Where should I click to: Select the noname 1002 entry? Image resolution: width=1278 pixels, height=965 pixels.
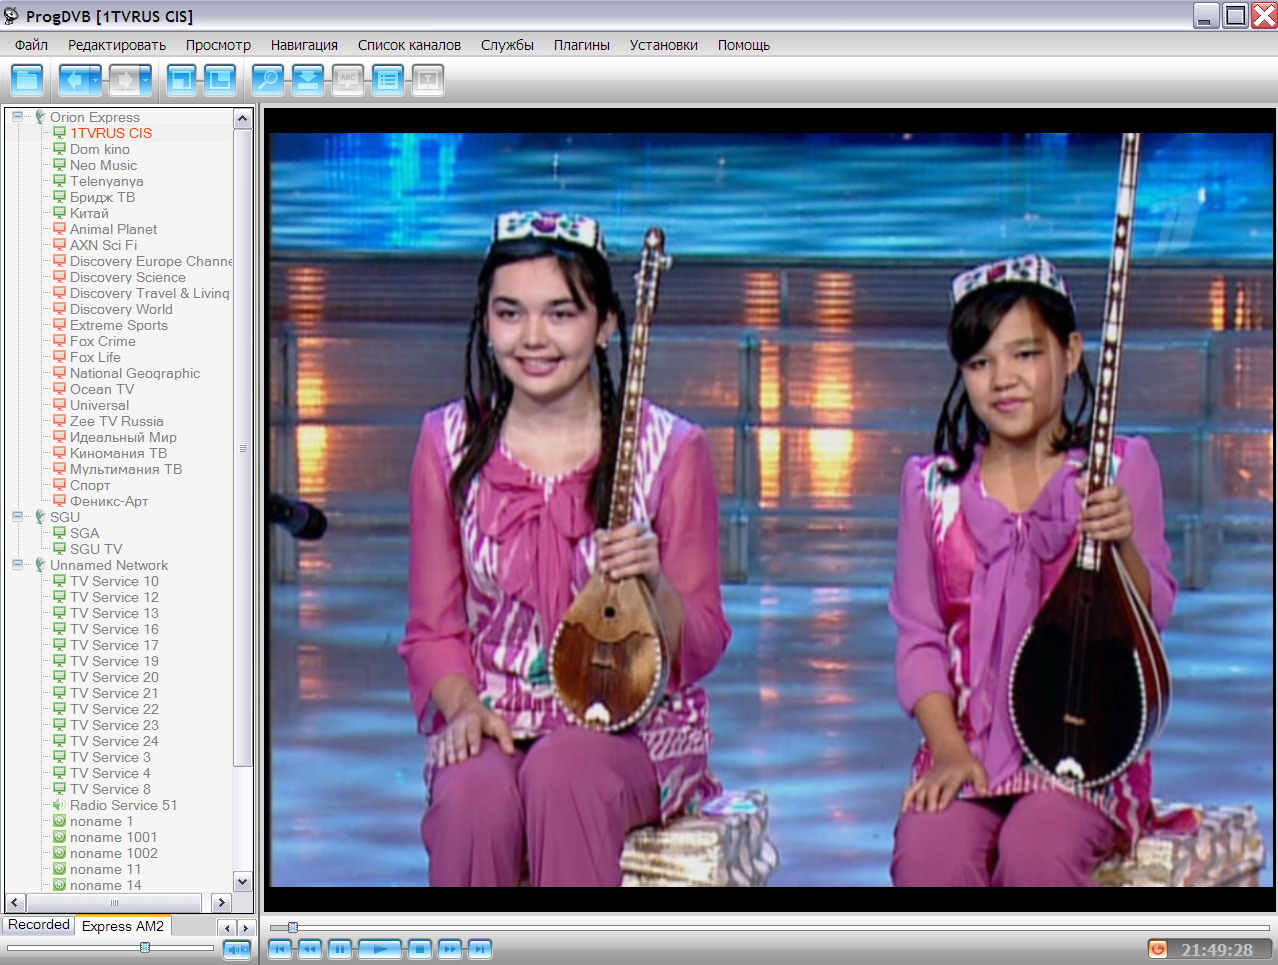point(113,853)
